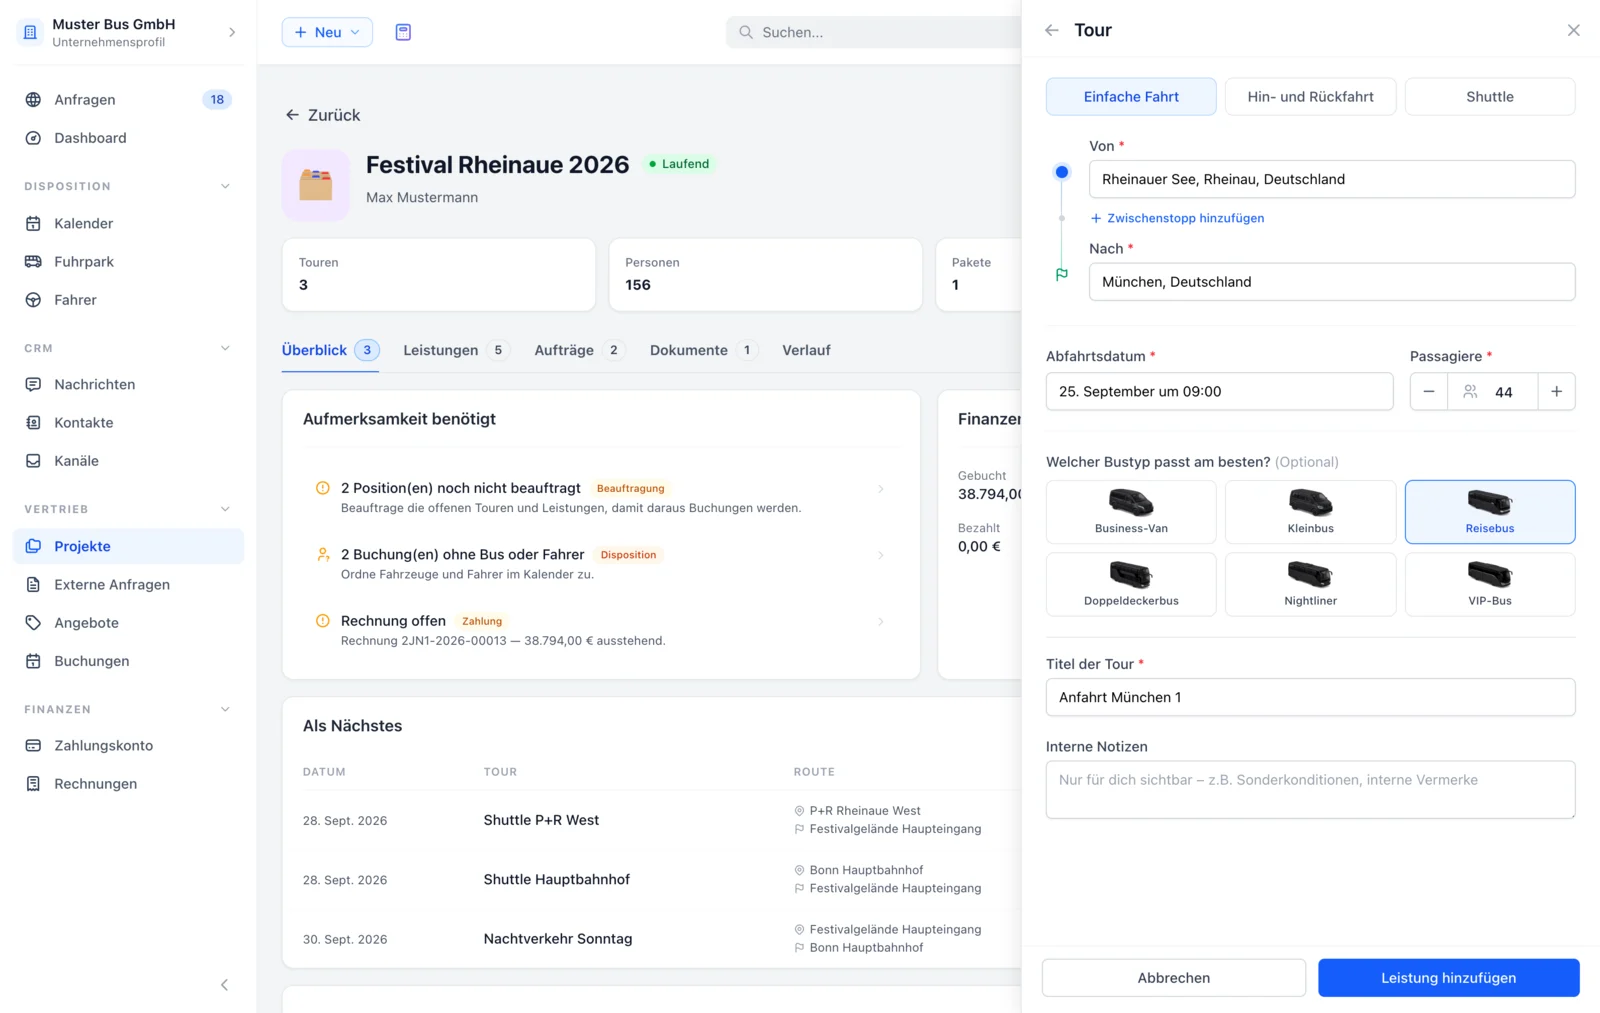Click the Leistung hinzufügen button
This screenshot has width=1600, height=1013.
click(1448, 978)
